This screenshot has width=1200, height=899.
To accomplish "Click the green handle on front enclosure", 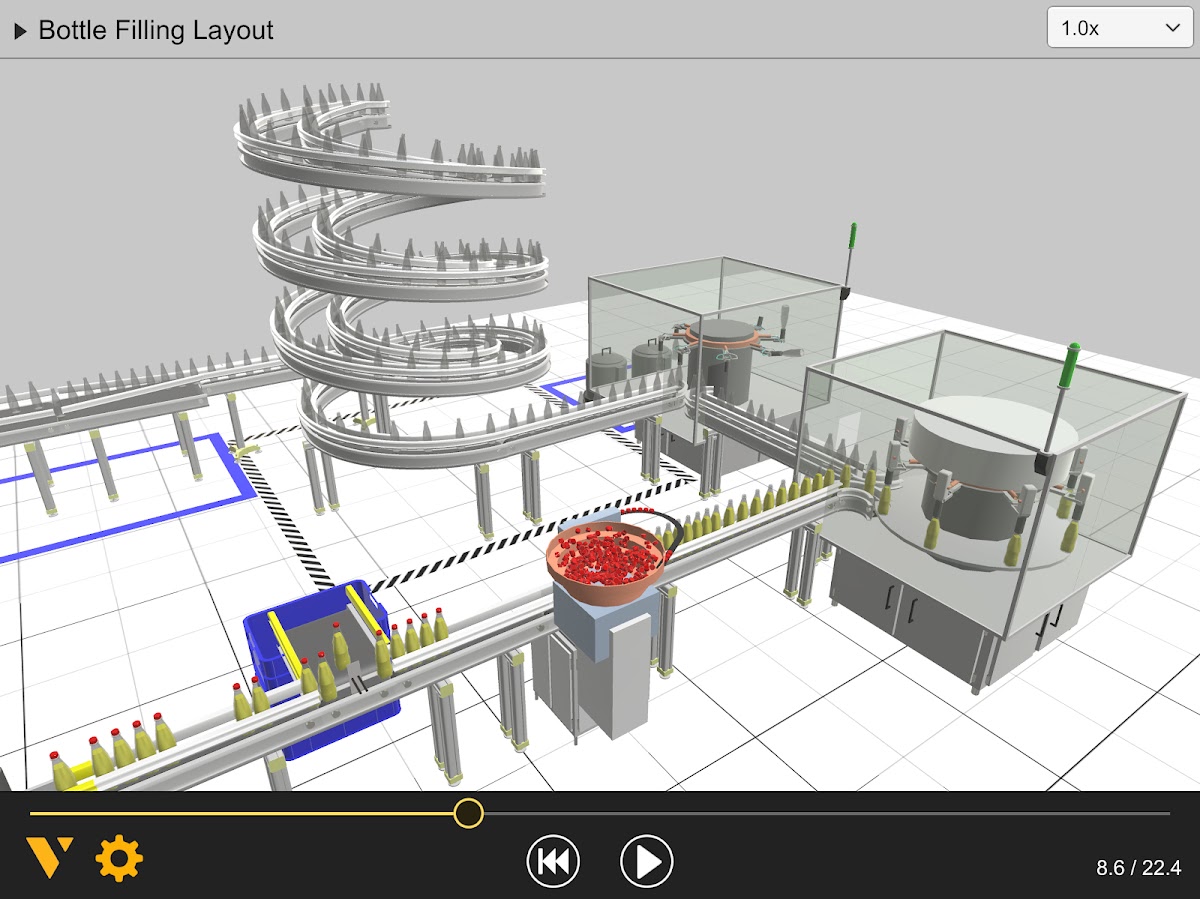I will [1070, 370].
